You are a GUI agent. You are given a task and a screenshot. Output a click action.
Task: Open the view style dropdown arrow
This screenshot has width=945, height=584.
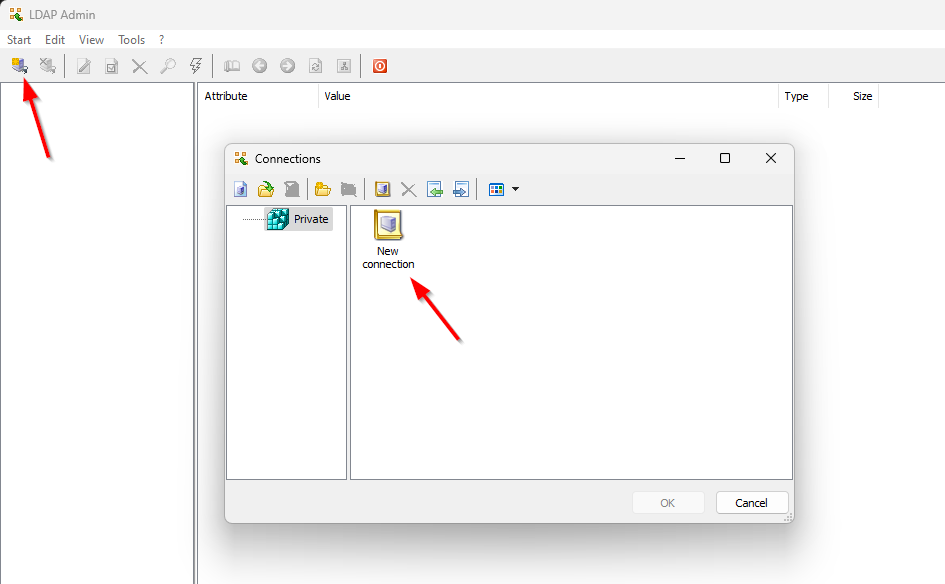coord(515,189)
